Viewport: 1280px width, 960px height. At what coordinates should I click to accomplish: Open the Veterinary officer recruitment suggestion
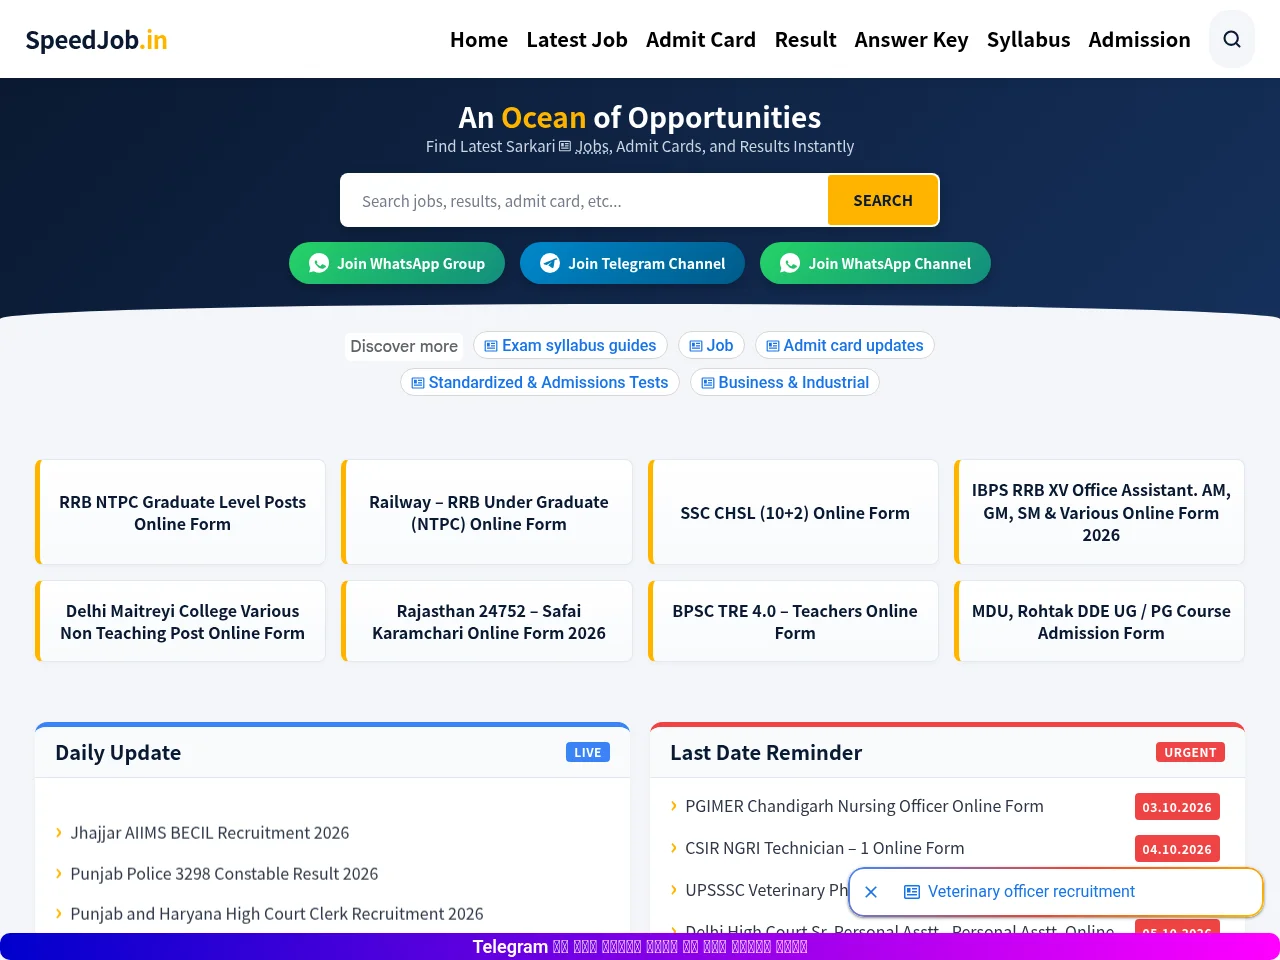click(x=1031, y=891)
